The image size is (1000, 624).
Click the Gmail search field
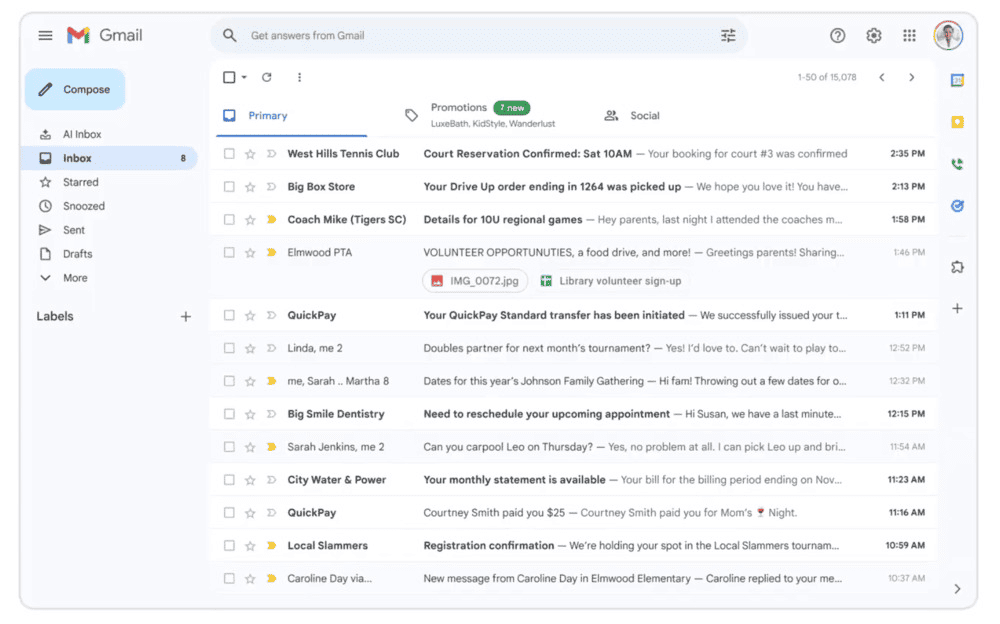tap(470, 36)
